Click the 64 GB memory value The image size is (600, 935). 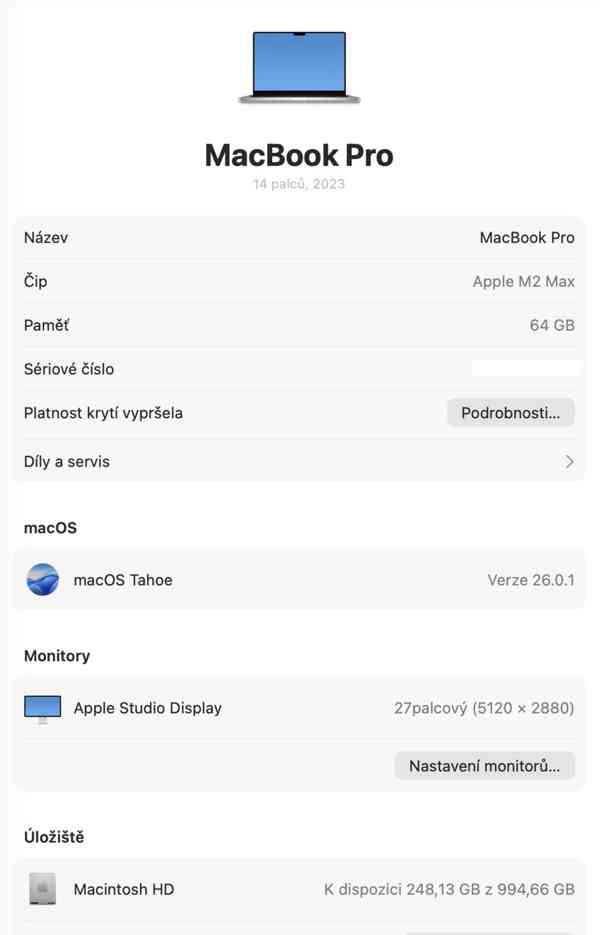(x=552, y=325)
